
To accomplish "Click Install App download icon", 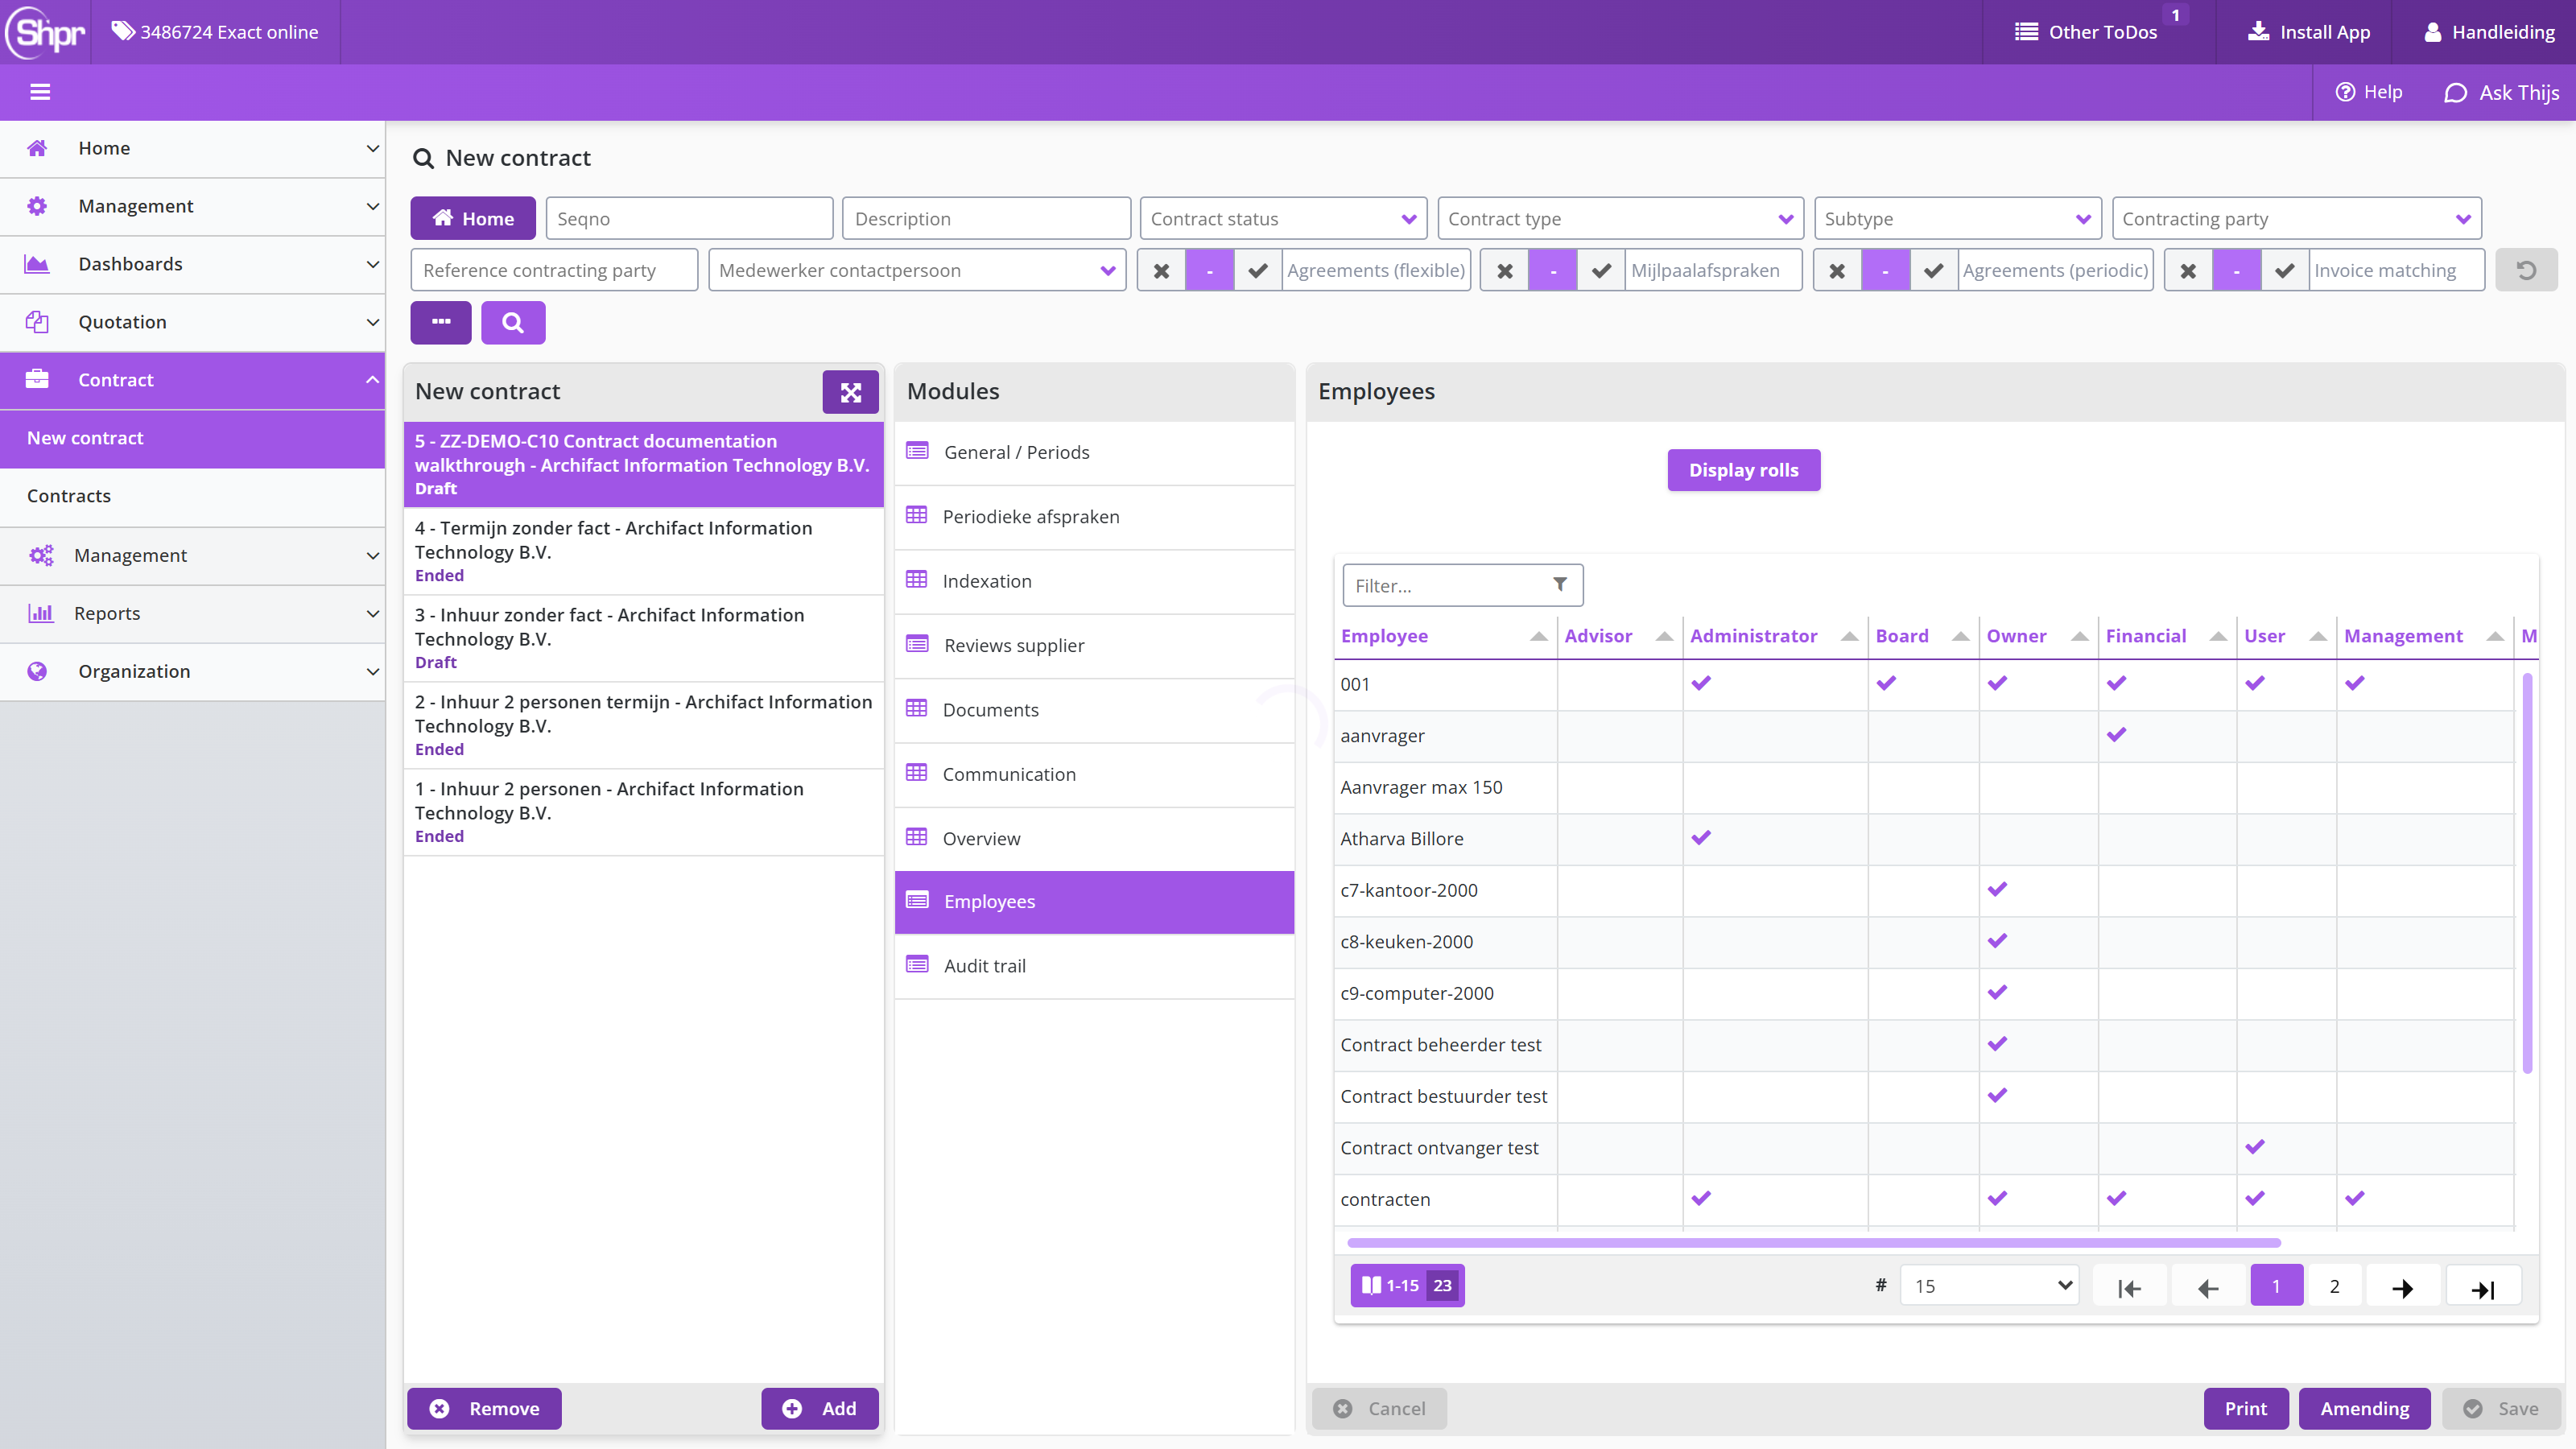I will pyautogui.click(x=2258, y=32).
